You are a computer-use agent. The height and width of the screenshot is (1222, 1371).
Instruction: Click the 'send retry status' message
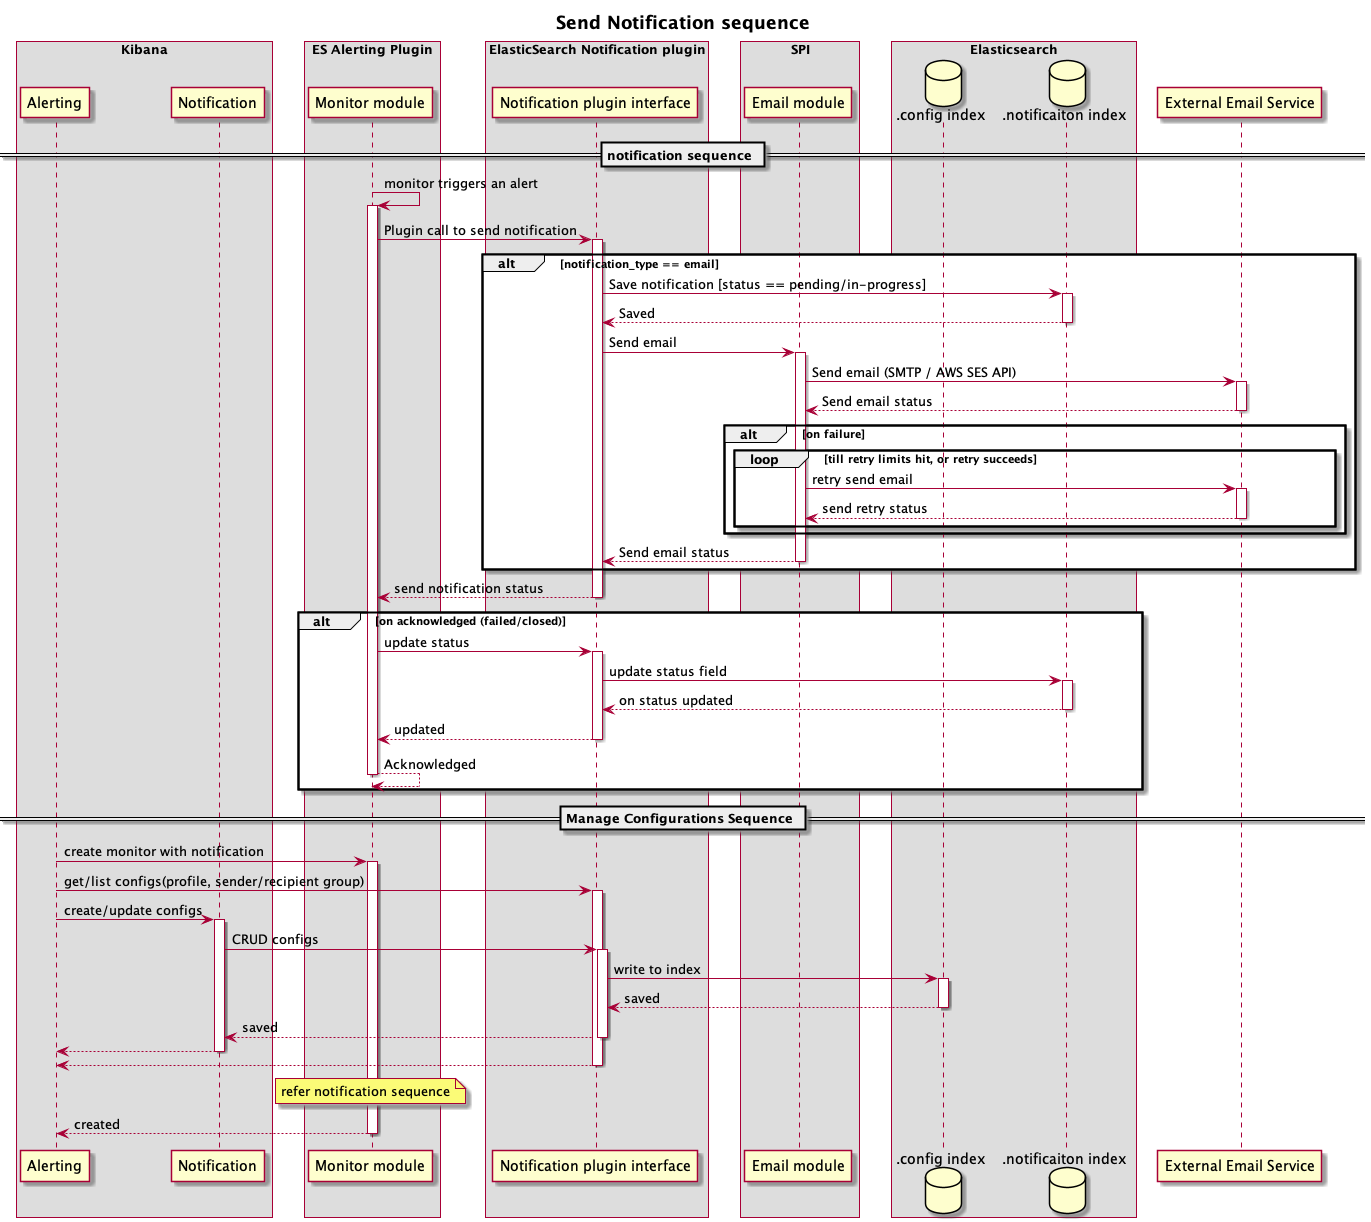[x=875, y=508]
